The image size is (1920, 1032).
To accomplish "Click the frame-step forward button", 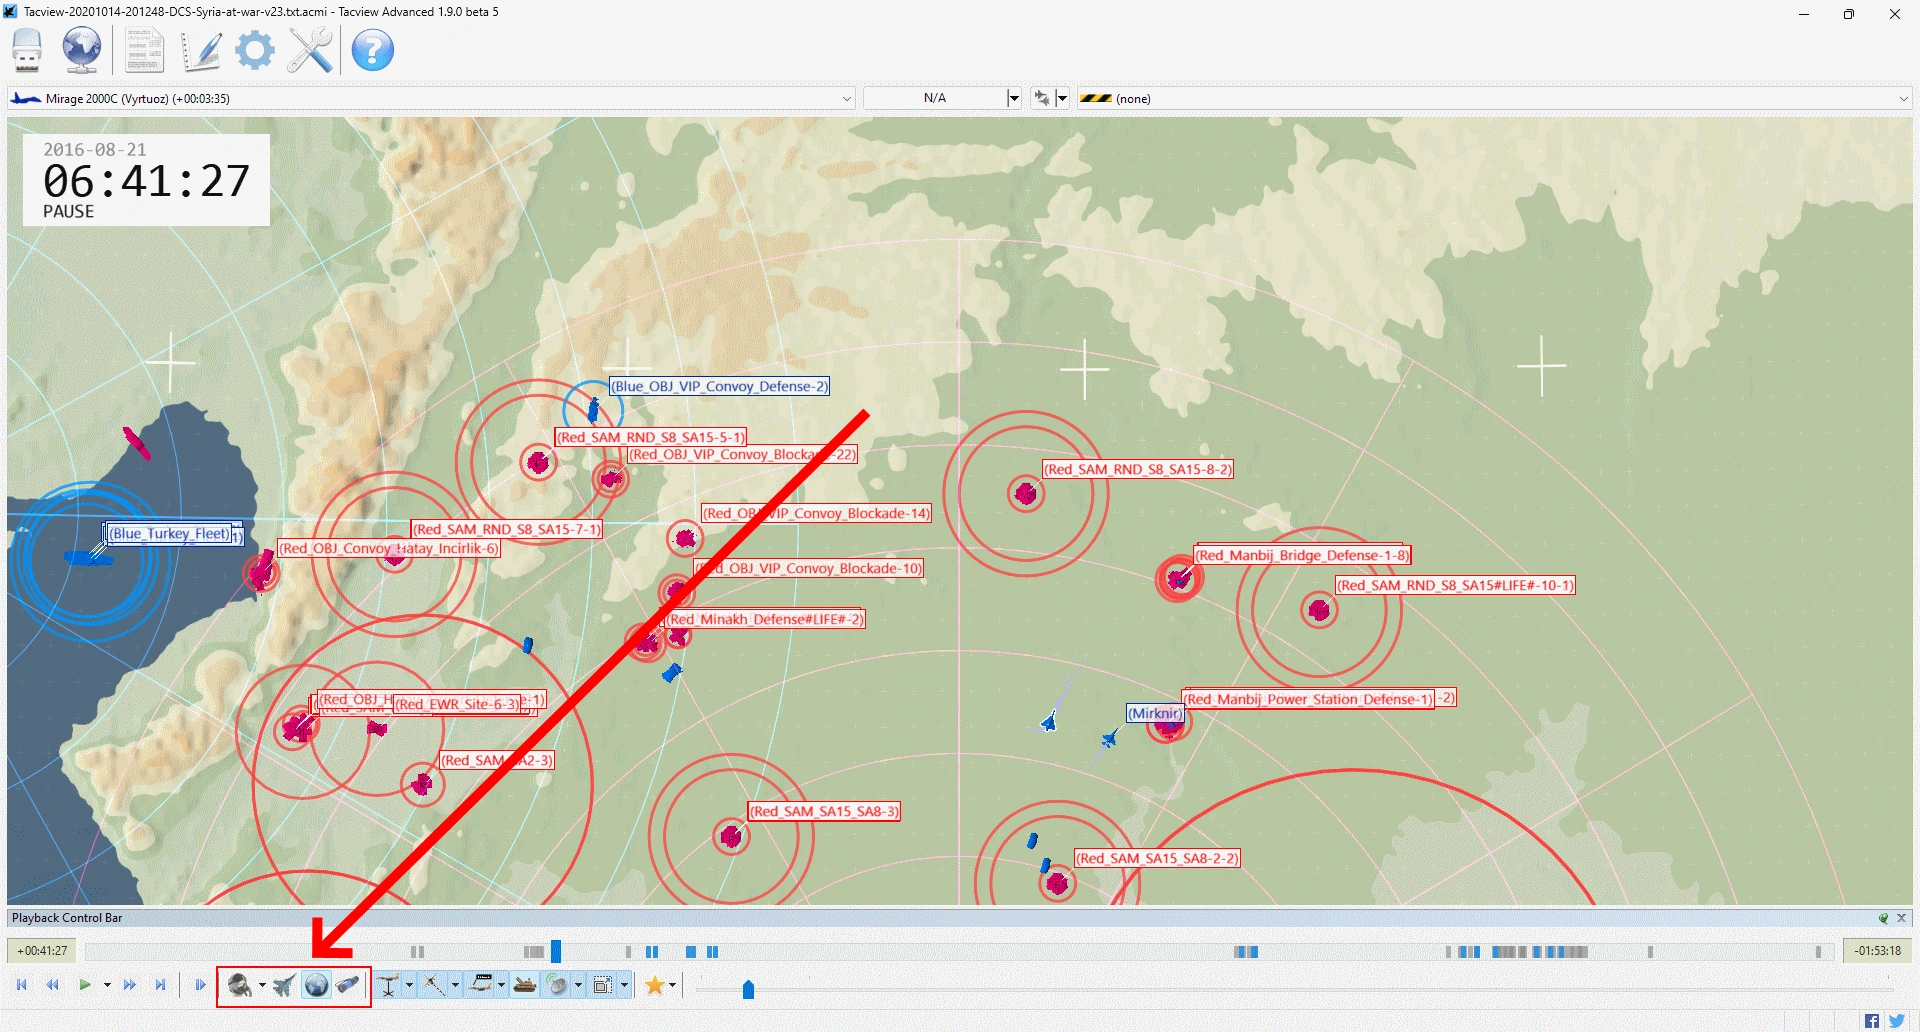I will (x=200, y=985).
